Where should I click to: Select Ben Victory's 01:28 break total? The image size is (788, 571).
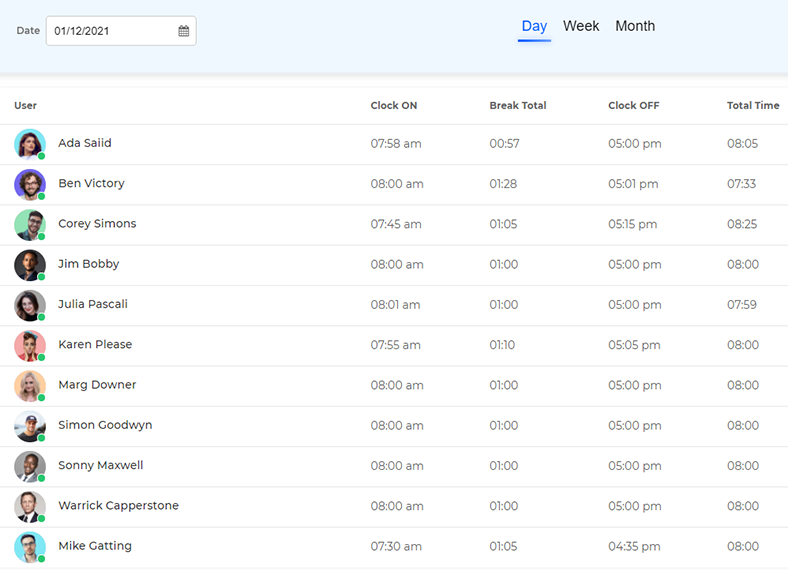click(x=503, y=184)
